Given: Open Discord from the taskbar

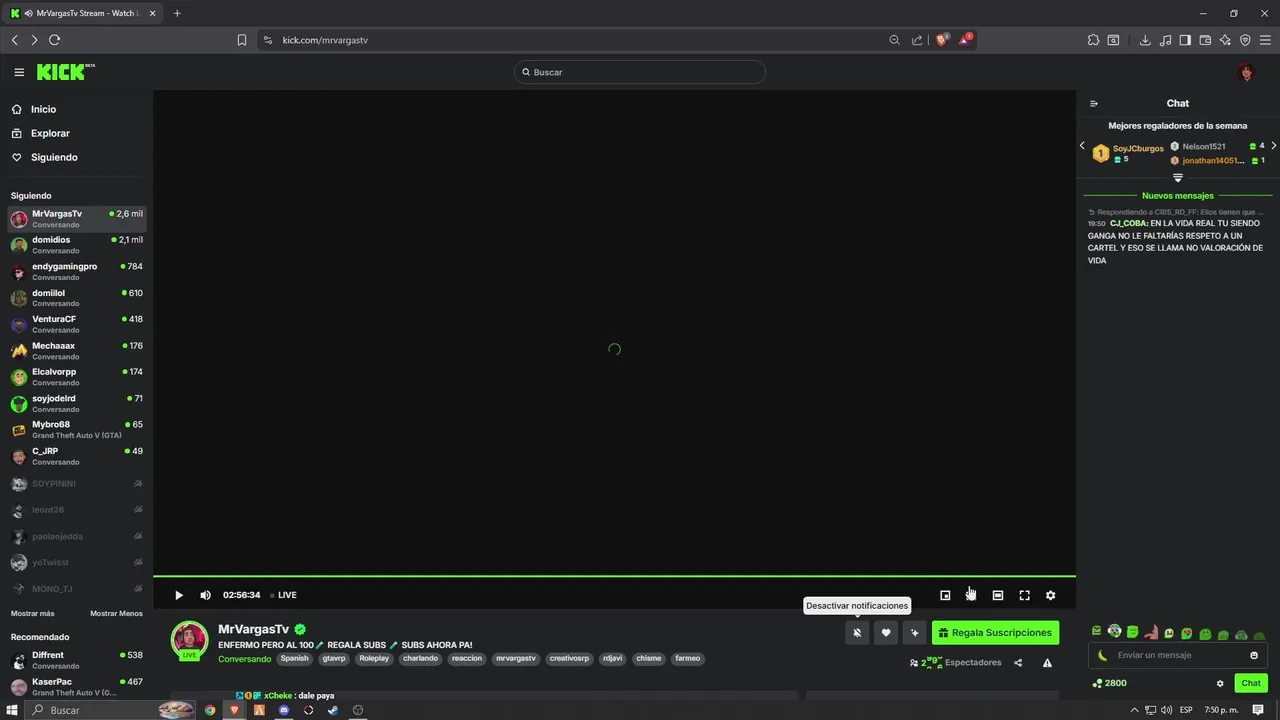Looking at the screenshot, I should coord(284,710).
